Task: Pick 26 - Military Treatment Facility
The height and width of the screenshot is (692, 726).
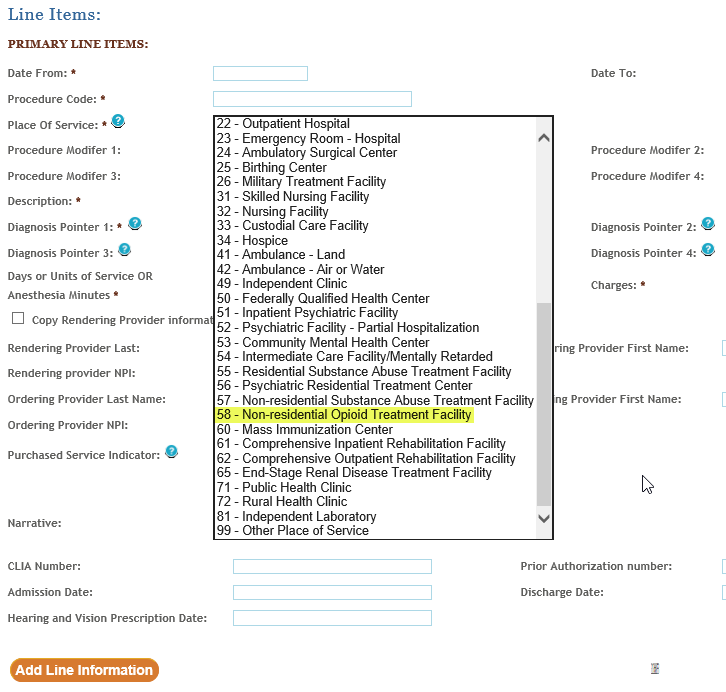Action: pyautogui.click(x=376, y=182)
